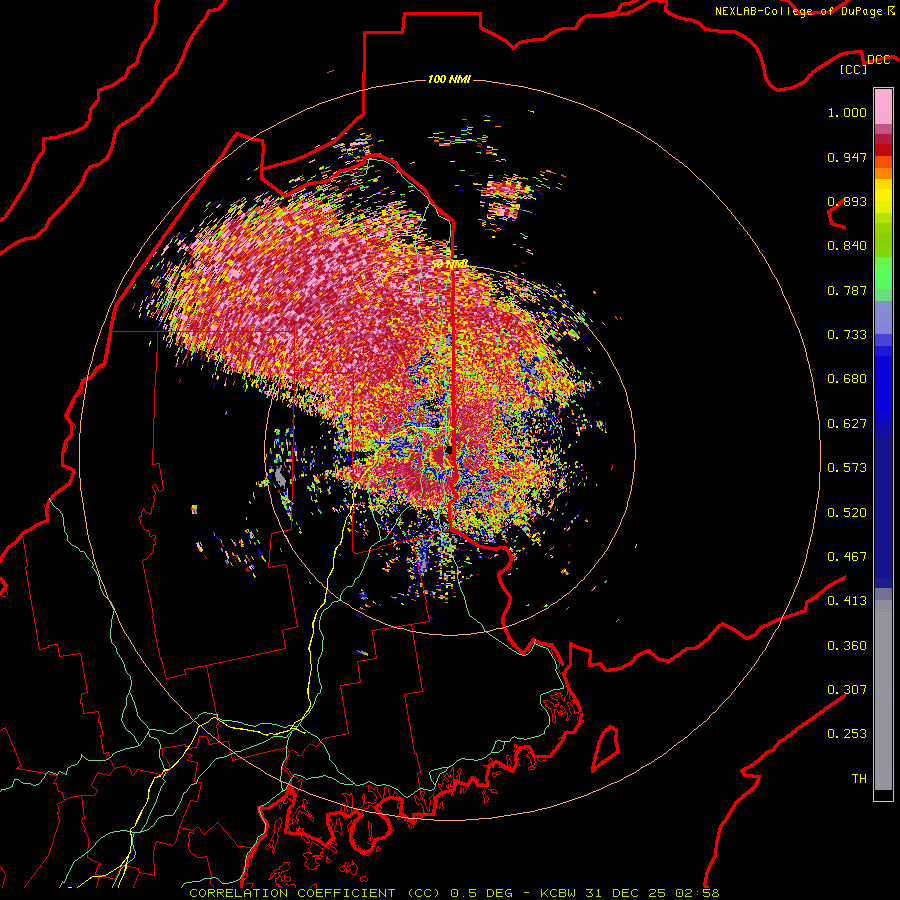Click the 0.307 scale value

coord(847,690)
